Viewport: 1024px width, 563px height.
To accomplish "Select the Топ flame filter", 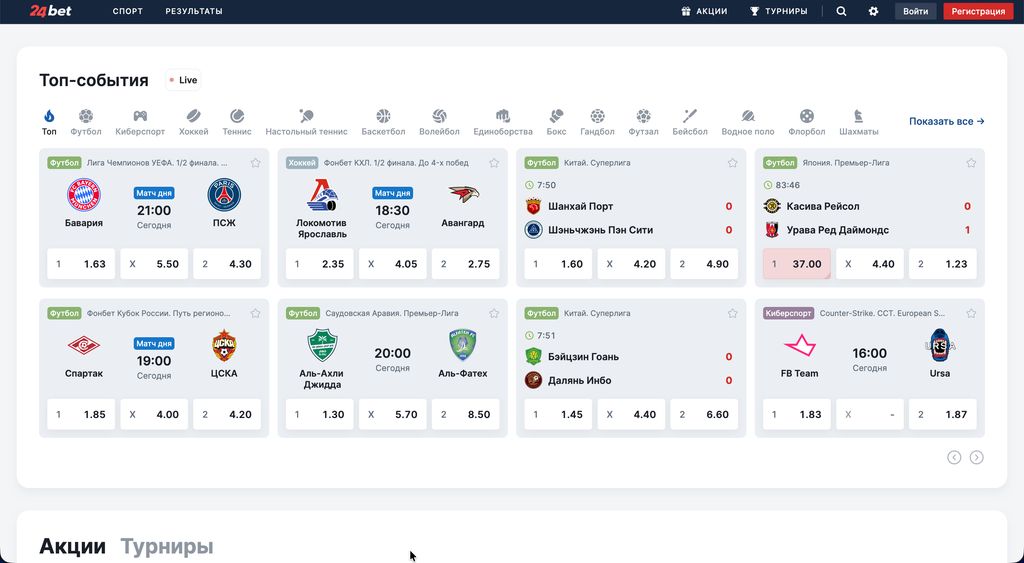I will [49, 122].
